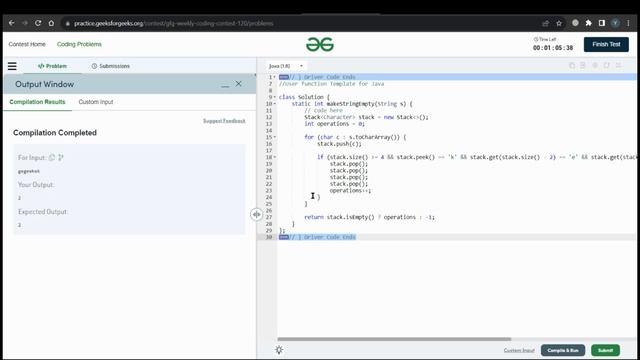The image size is (640, 360).
Task: Bookmark the page with the star icon
Action: coord(559,23)
